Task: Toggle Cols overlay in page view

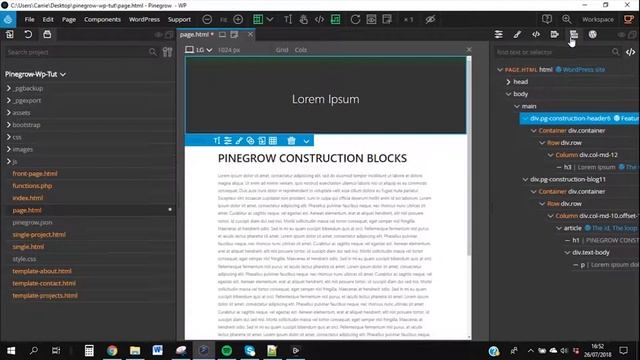Action: click(300, 50)
